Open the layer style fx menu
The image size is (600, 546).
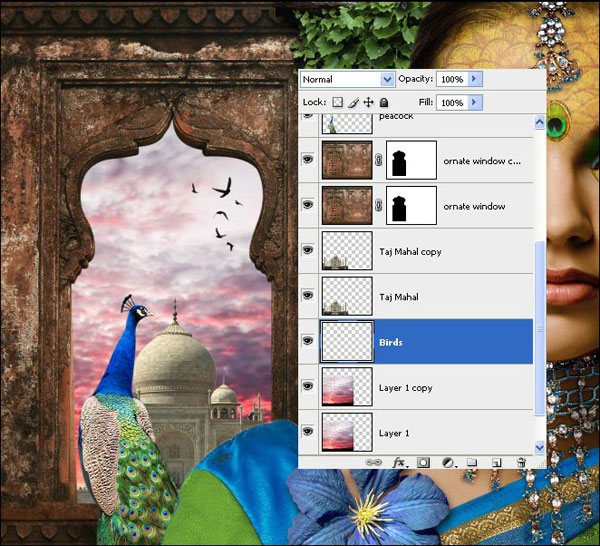398,462
